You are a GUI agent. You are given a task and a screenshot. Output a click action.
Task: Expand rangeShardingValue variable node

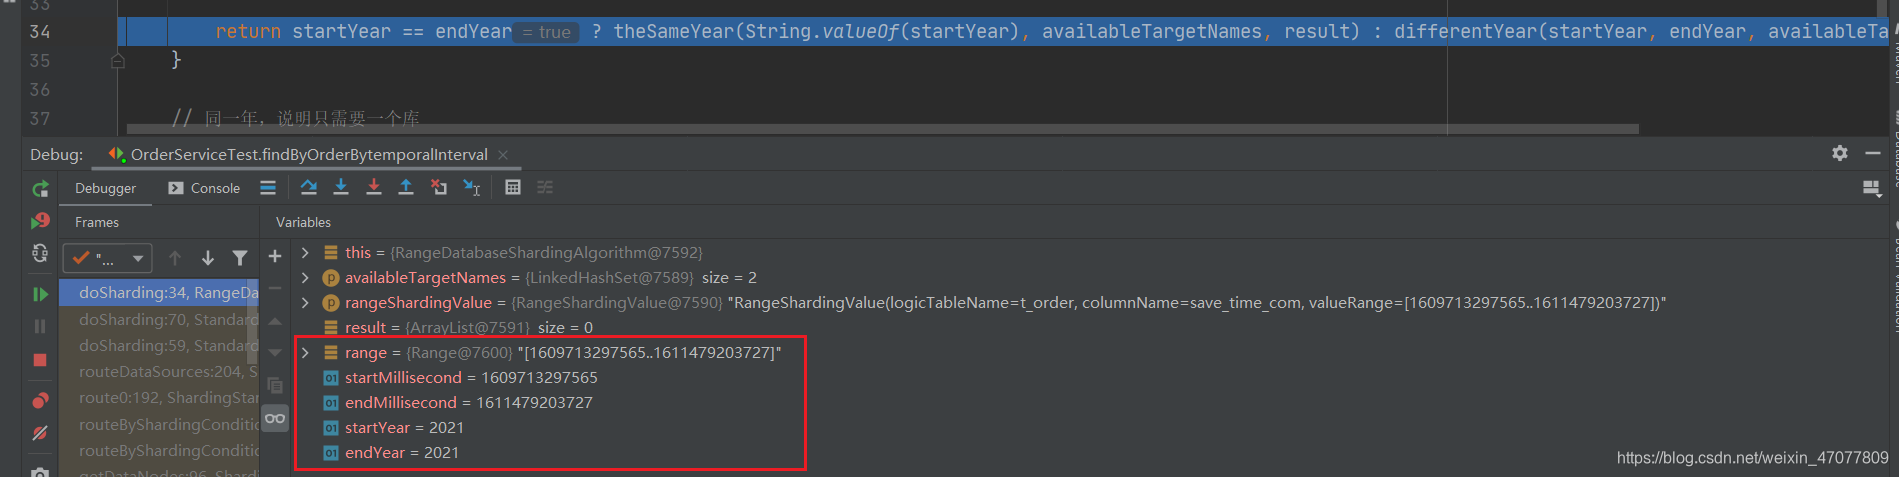coord(306,303)
